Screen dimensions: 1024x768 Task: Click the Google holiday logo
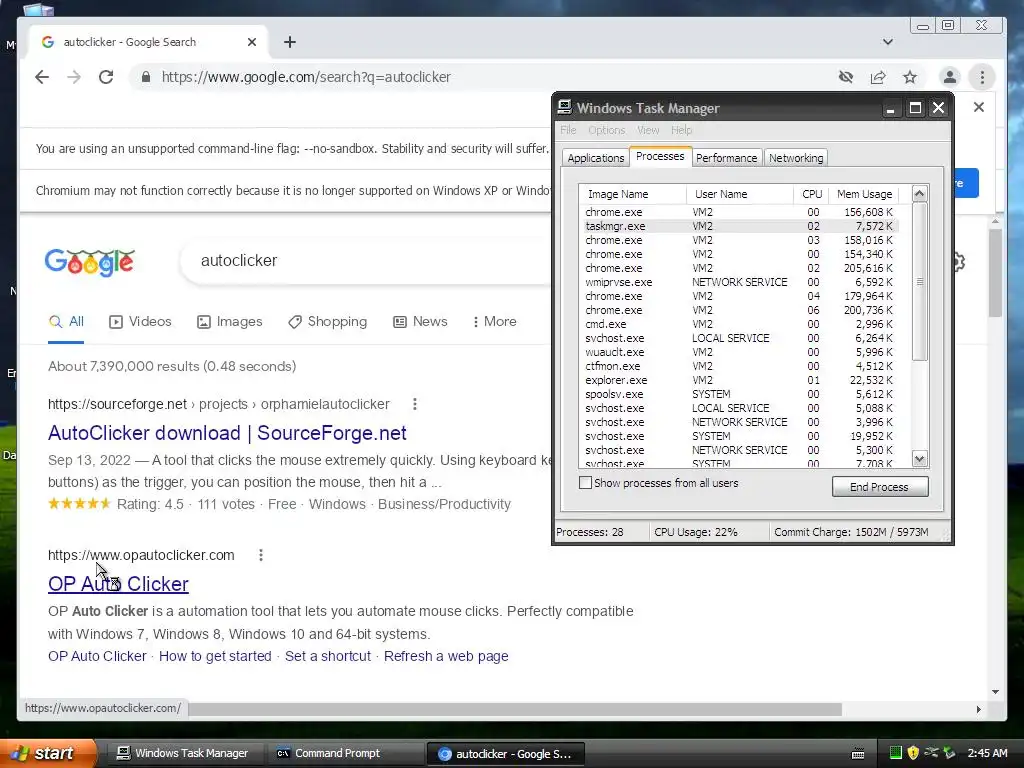point(89,262)
